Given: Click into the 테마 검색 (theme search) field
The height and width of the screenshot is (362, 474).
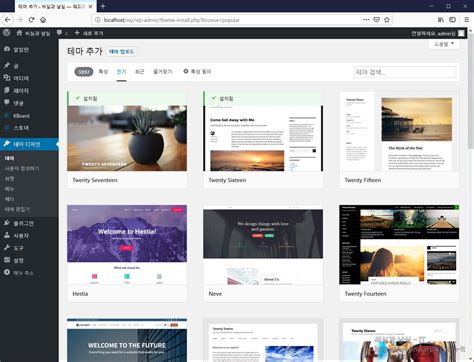Looking at the screenshot, I should 405,72.
